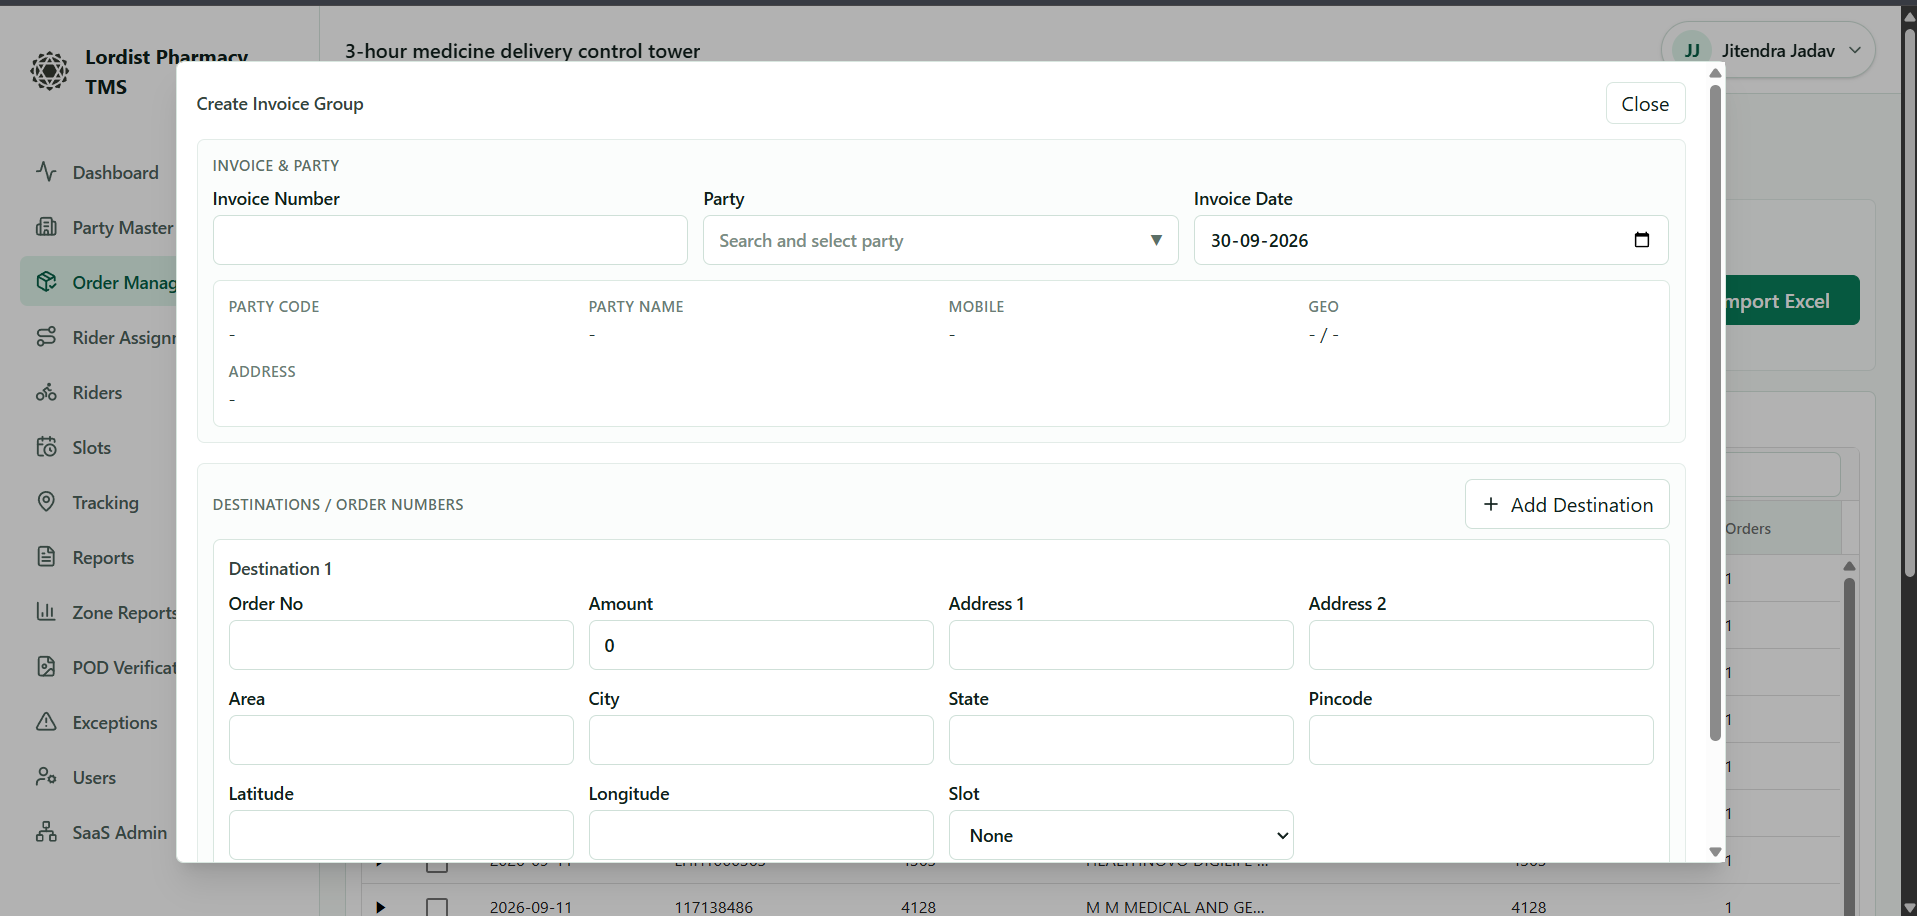Focus the Address 2 input field

tap(1481, 645)
